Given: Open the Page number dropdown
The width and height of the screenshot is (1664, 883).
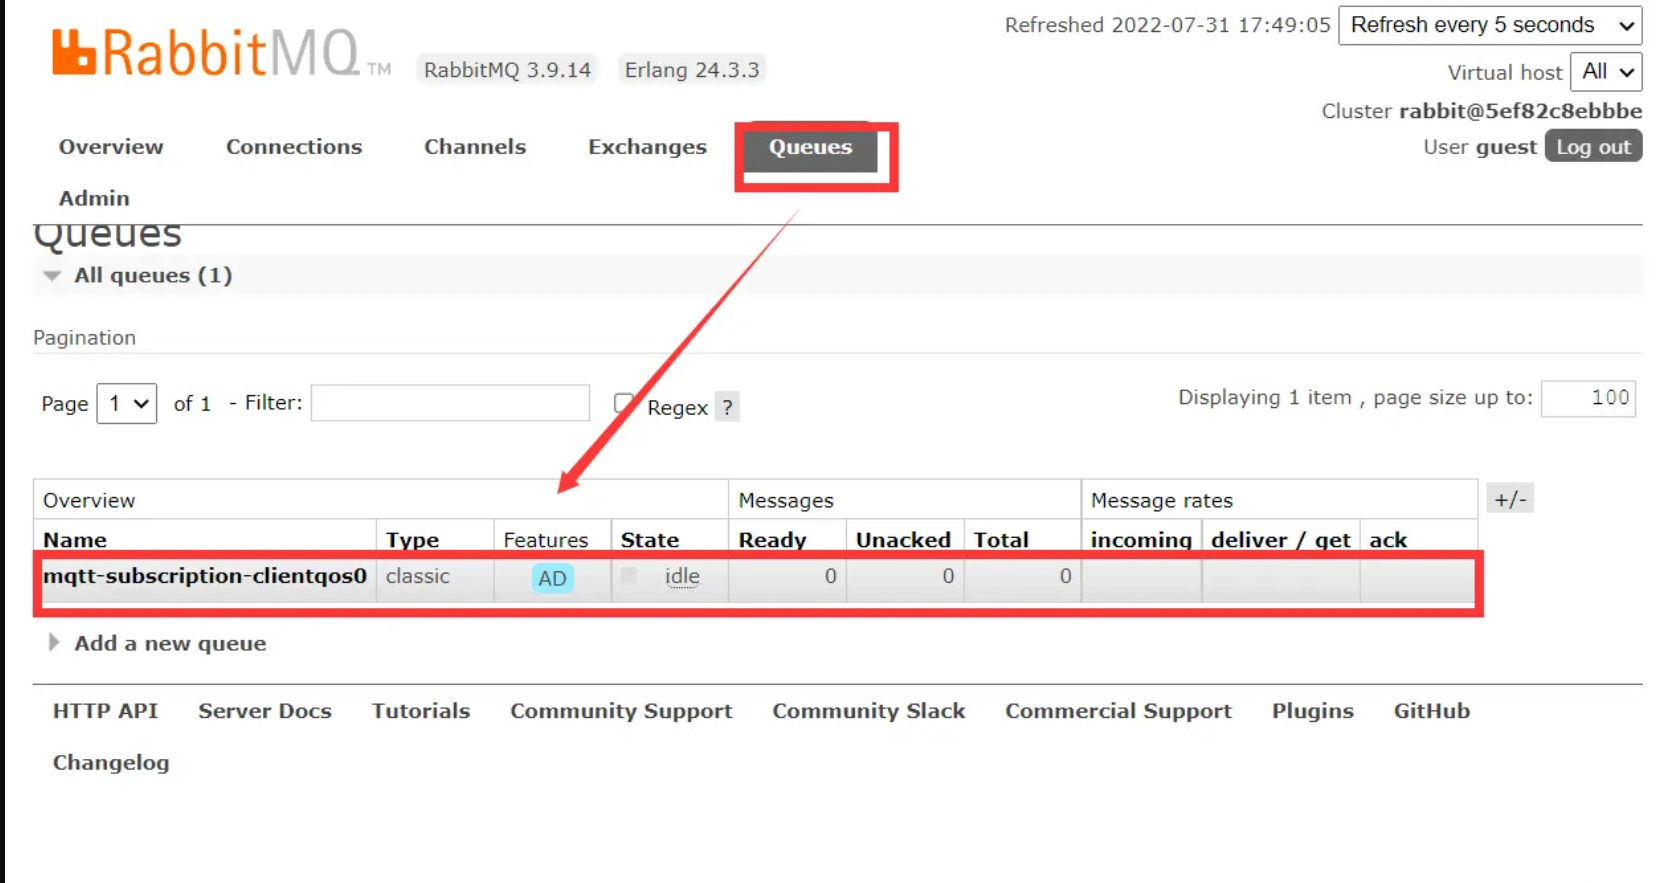Looking at the screenshot, I should (x=127, y=403).
